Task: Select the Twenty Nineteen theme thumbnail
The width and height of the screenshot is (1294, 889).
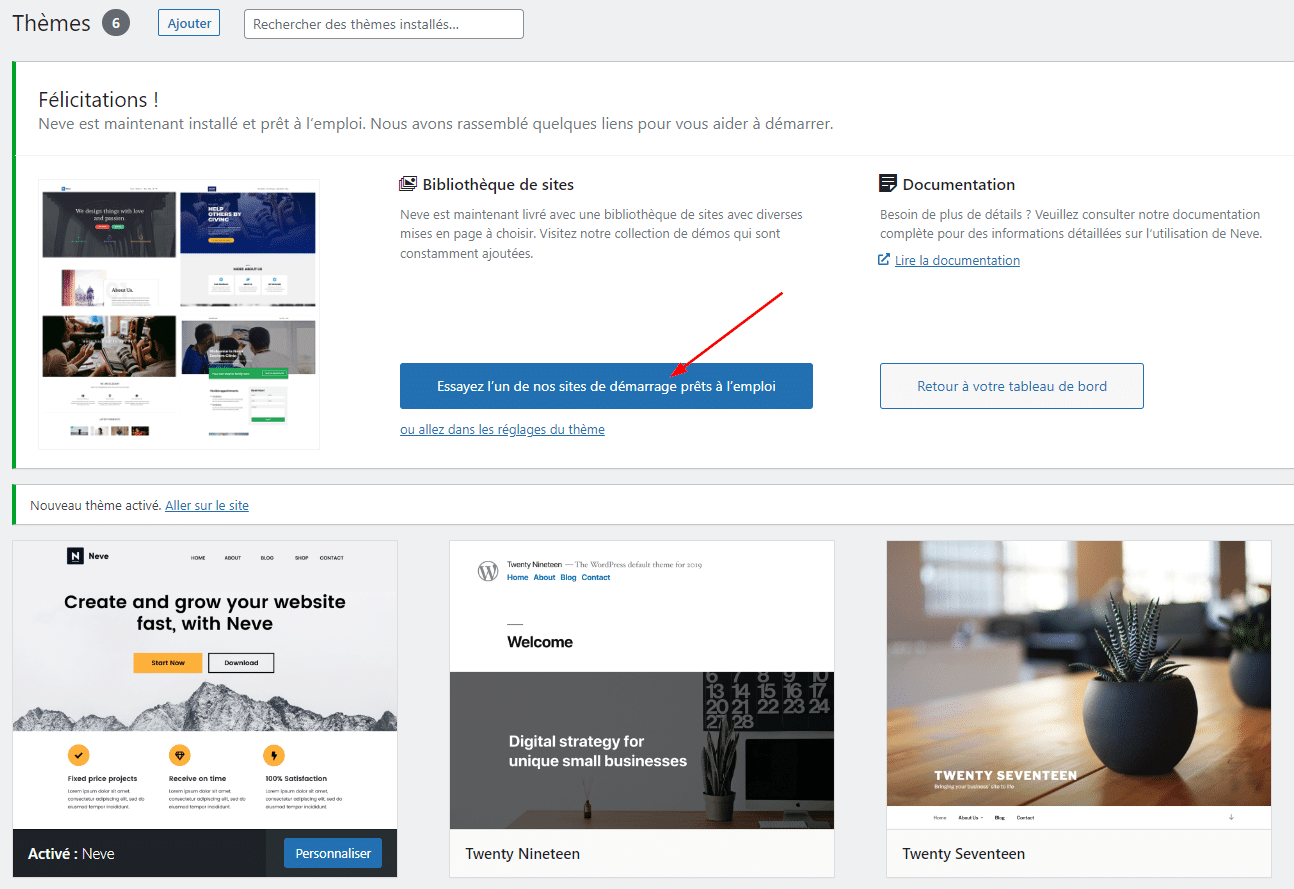Action: [641, 685]
